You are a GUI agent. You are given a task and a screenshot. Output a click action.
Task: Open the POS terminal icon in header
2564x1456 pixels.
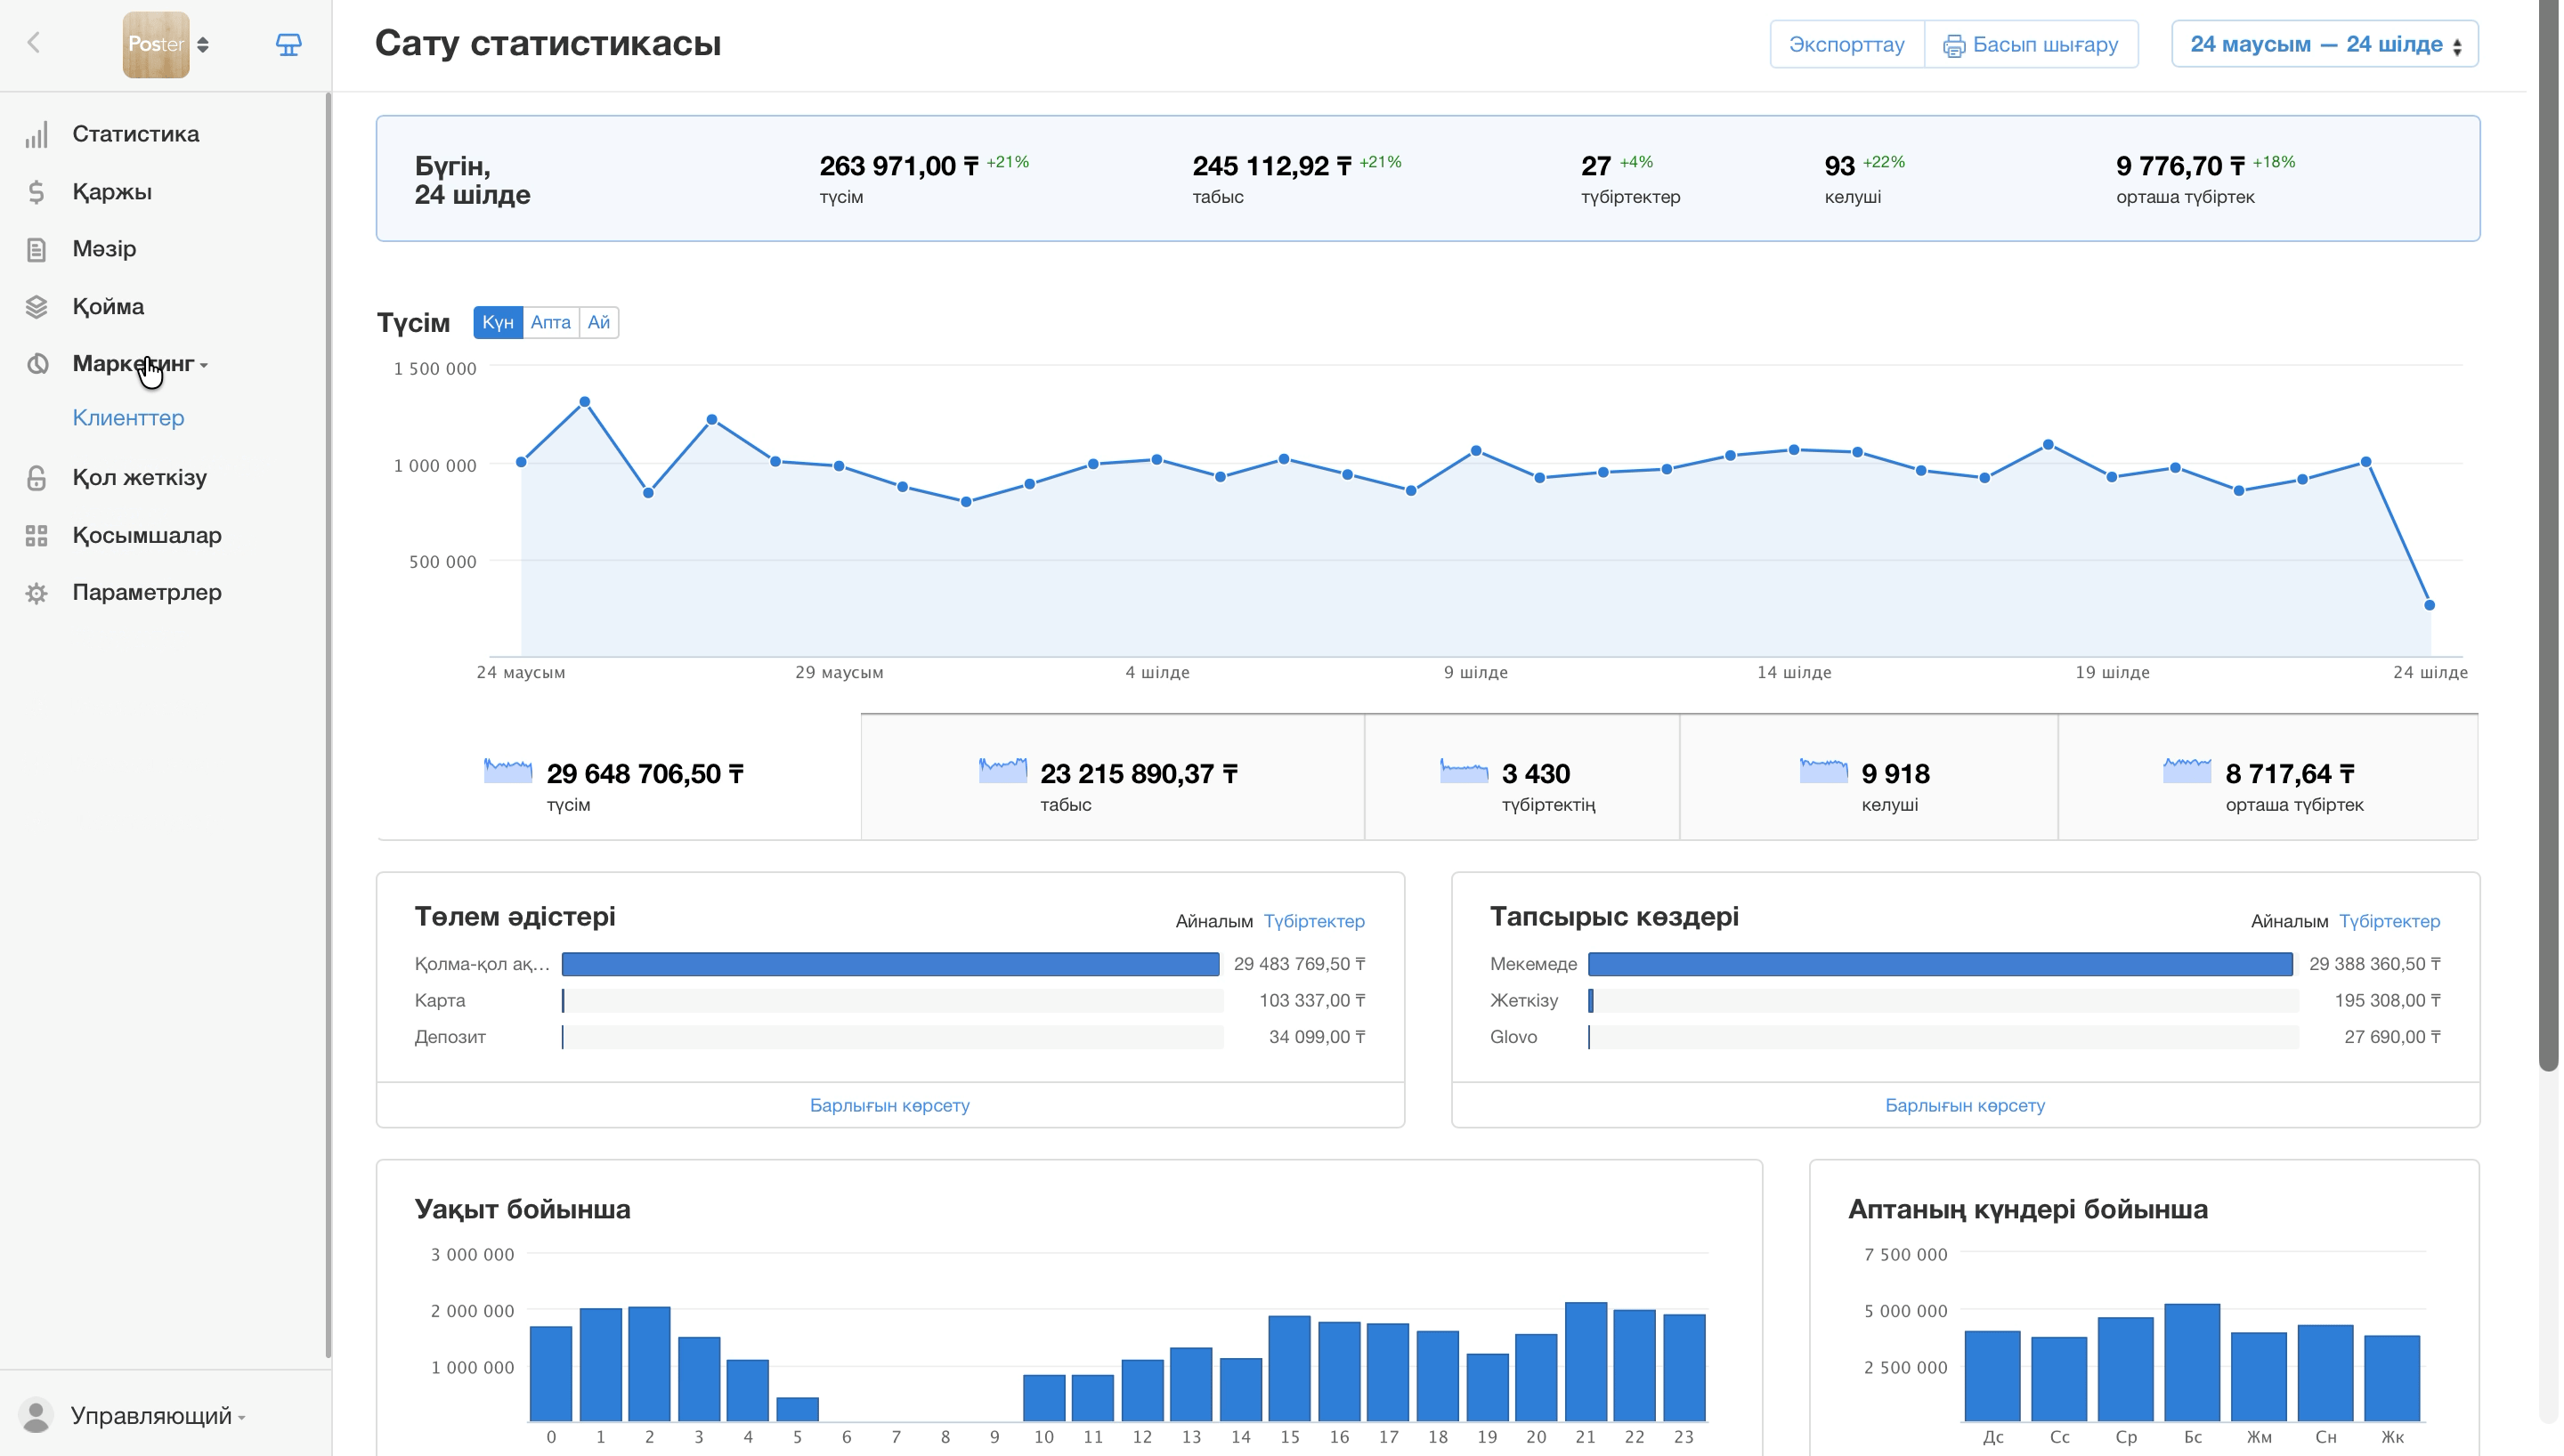[x=288, y=44]
